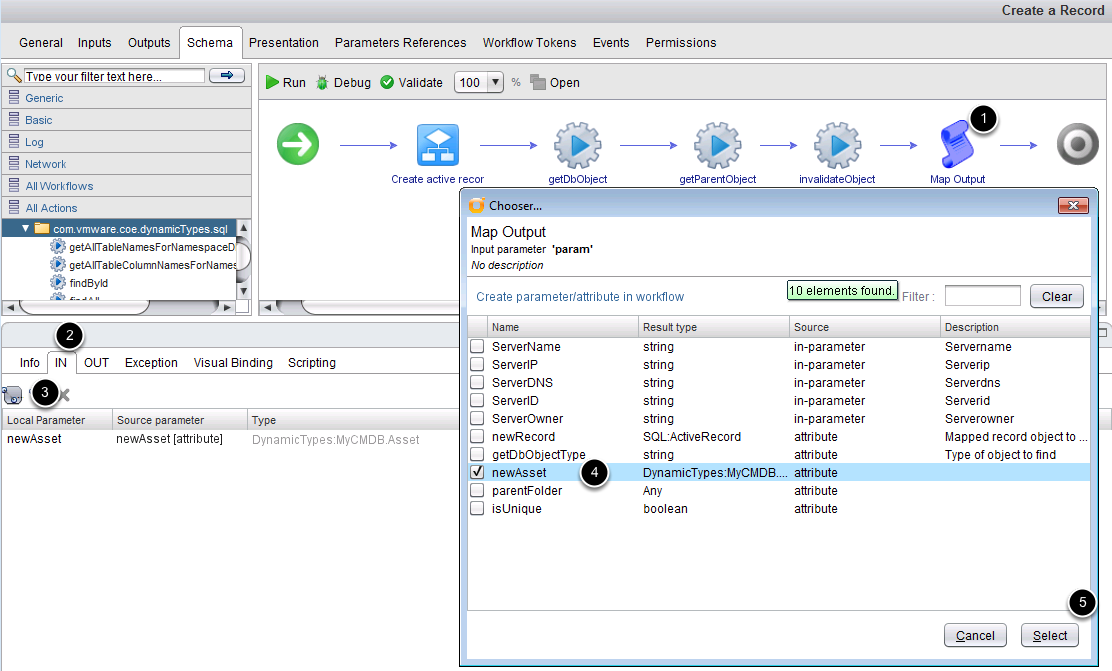Click the Chooser Filter text field
The width and height of the screenshot is (1112, 671).
(983, 296)
